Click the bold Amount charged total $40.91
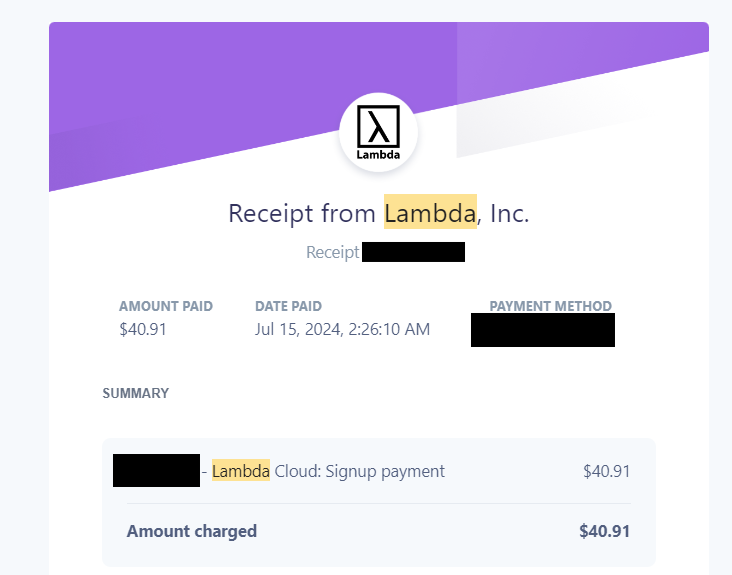The height and width of the screenshot is (575, 732). tap(604, 531)
